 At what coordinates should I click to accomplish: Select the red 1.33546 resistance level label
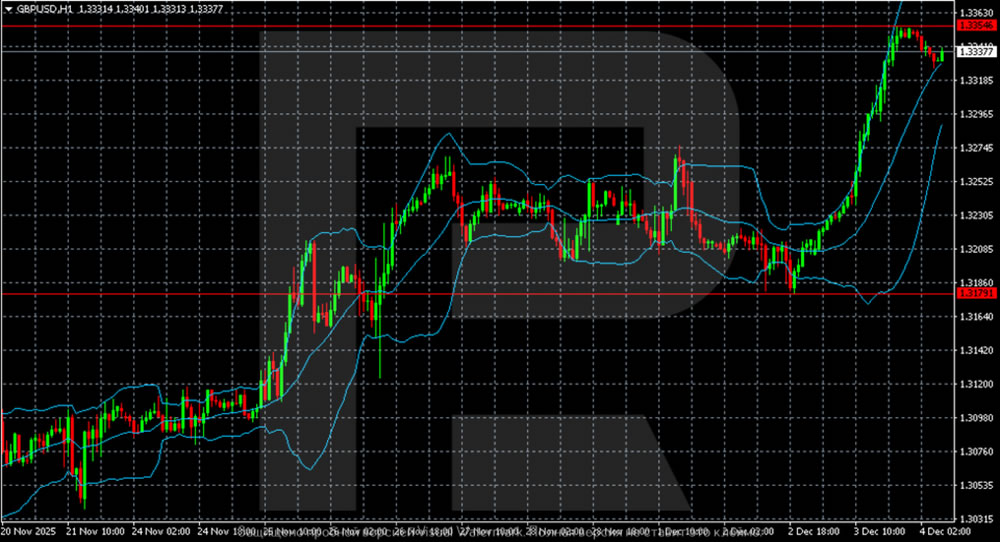click(x=976, y=26)
